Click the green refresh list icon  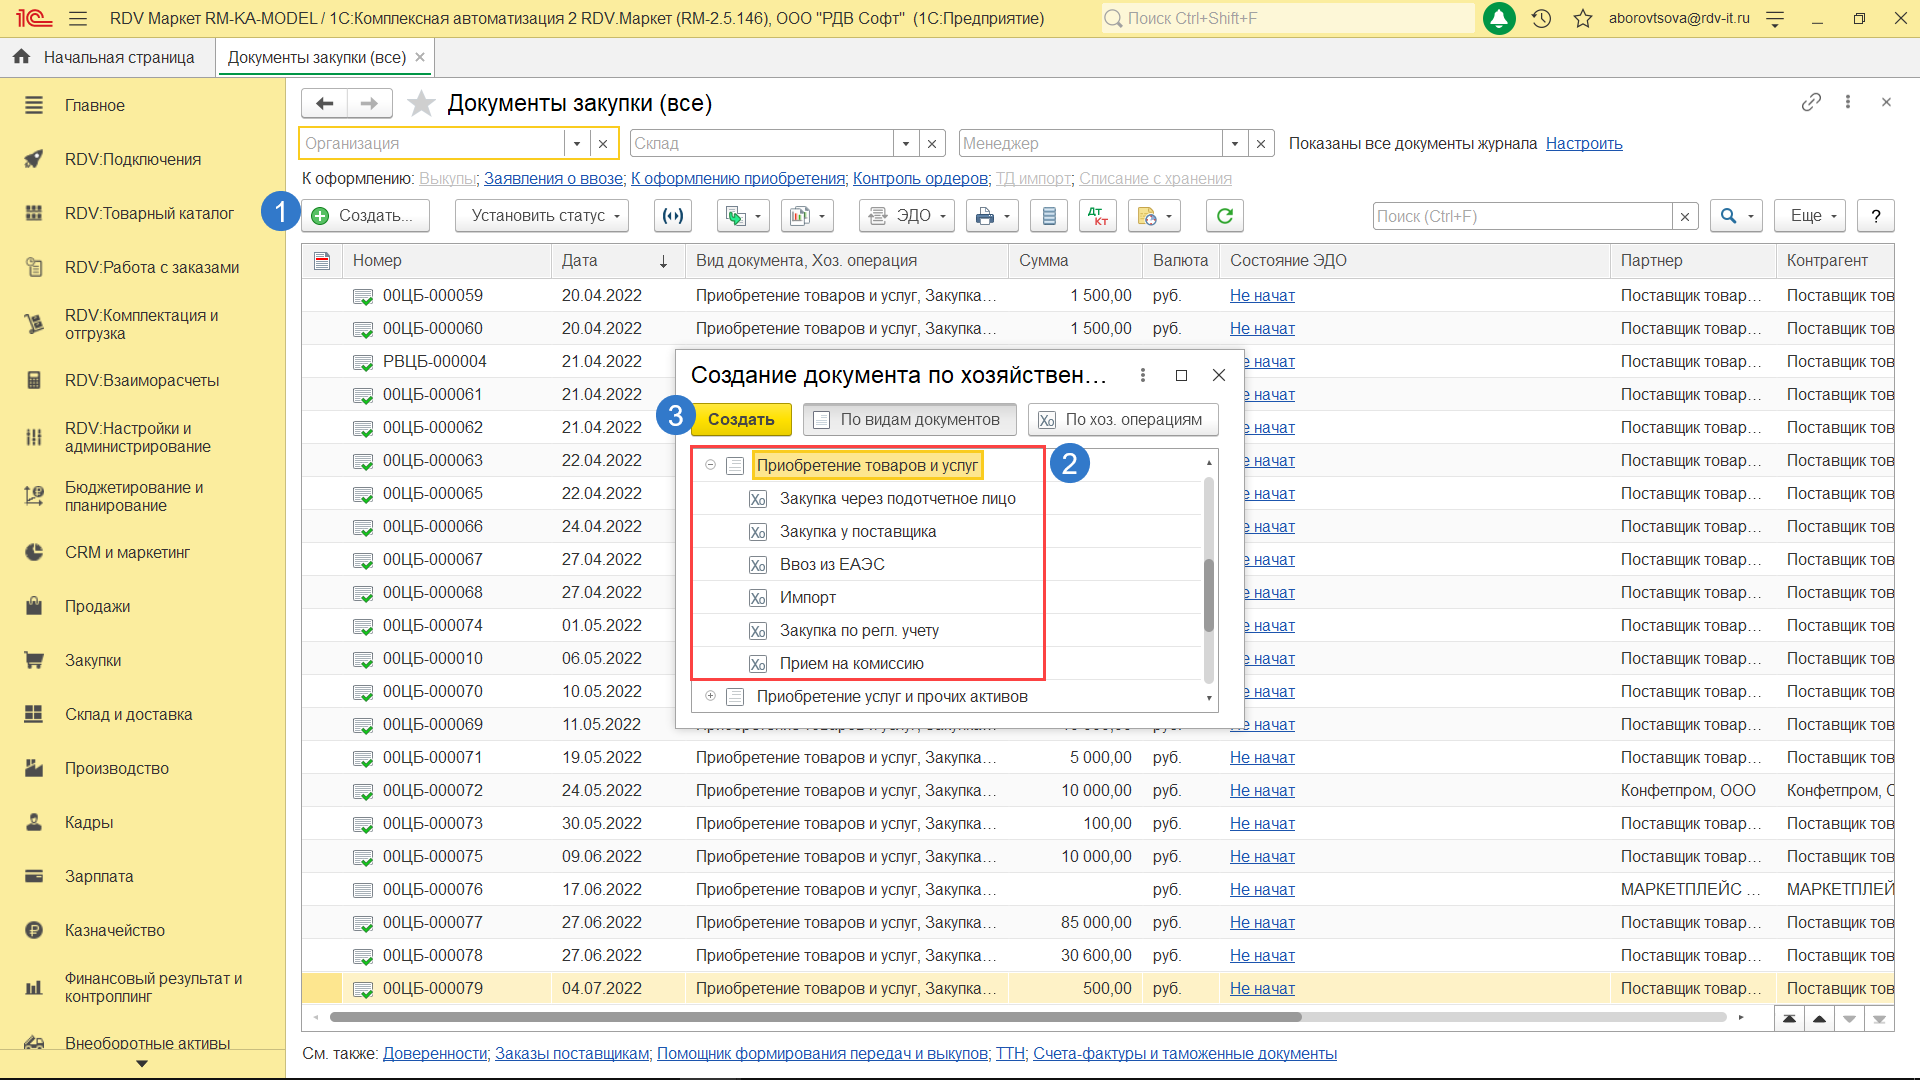pyautogui.click(x=1225, y=216)
